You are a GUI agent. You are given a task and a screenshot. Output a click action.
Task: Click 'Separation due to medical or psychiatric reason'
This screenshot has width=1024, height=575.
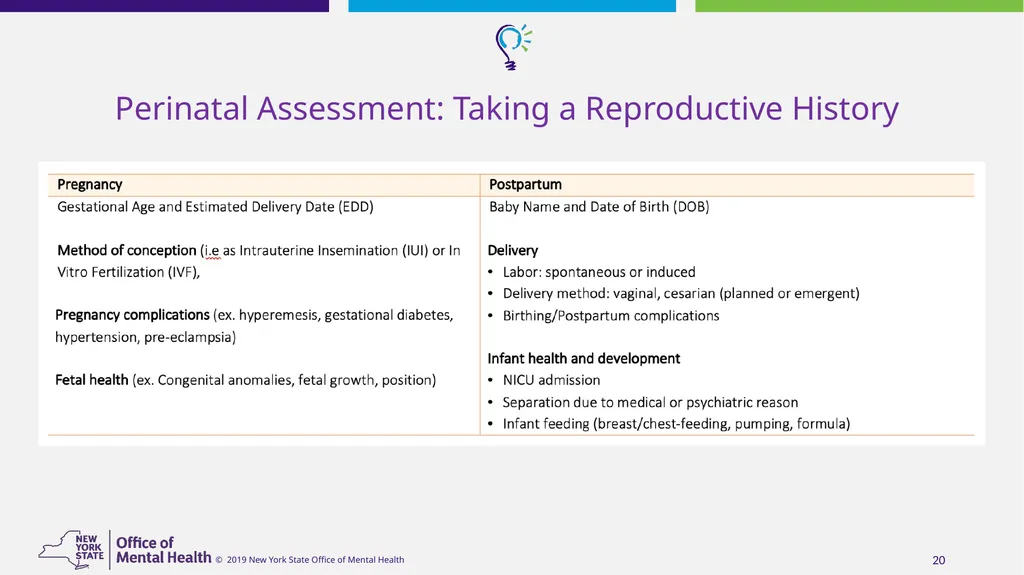pyautogui.click(x=650, y=402)
